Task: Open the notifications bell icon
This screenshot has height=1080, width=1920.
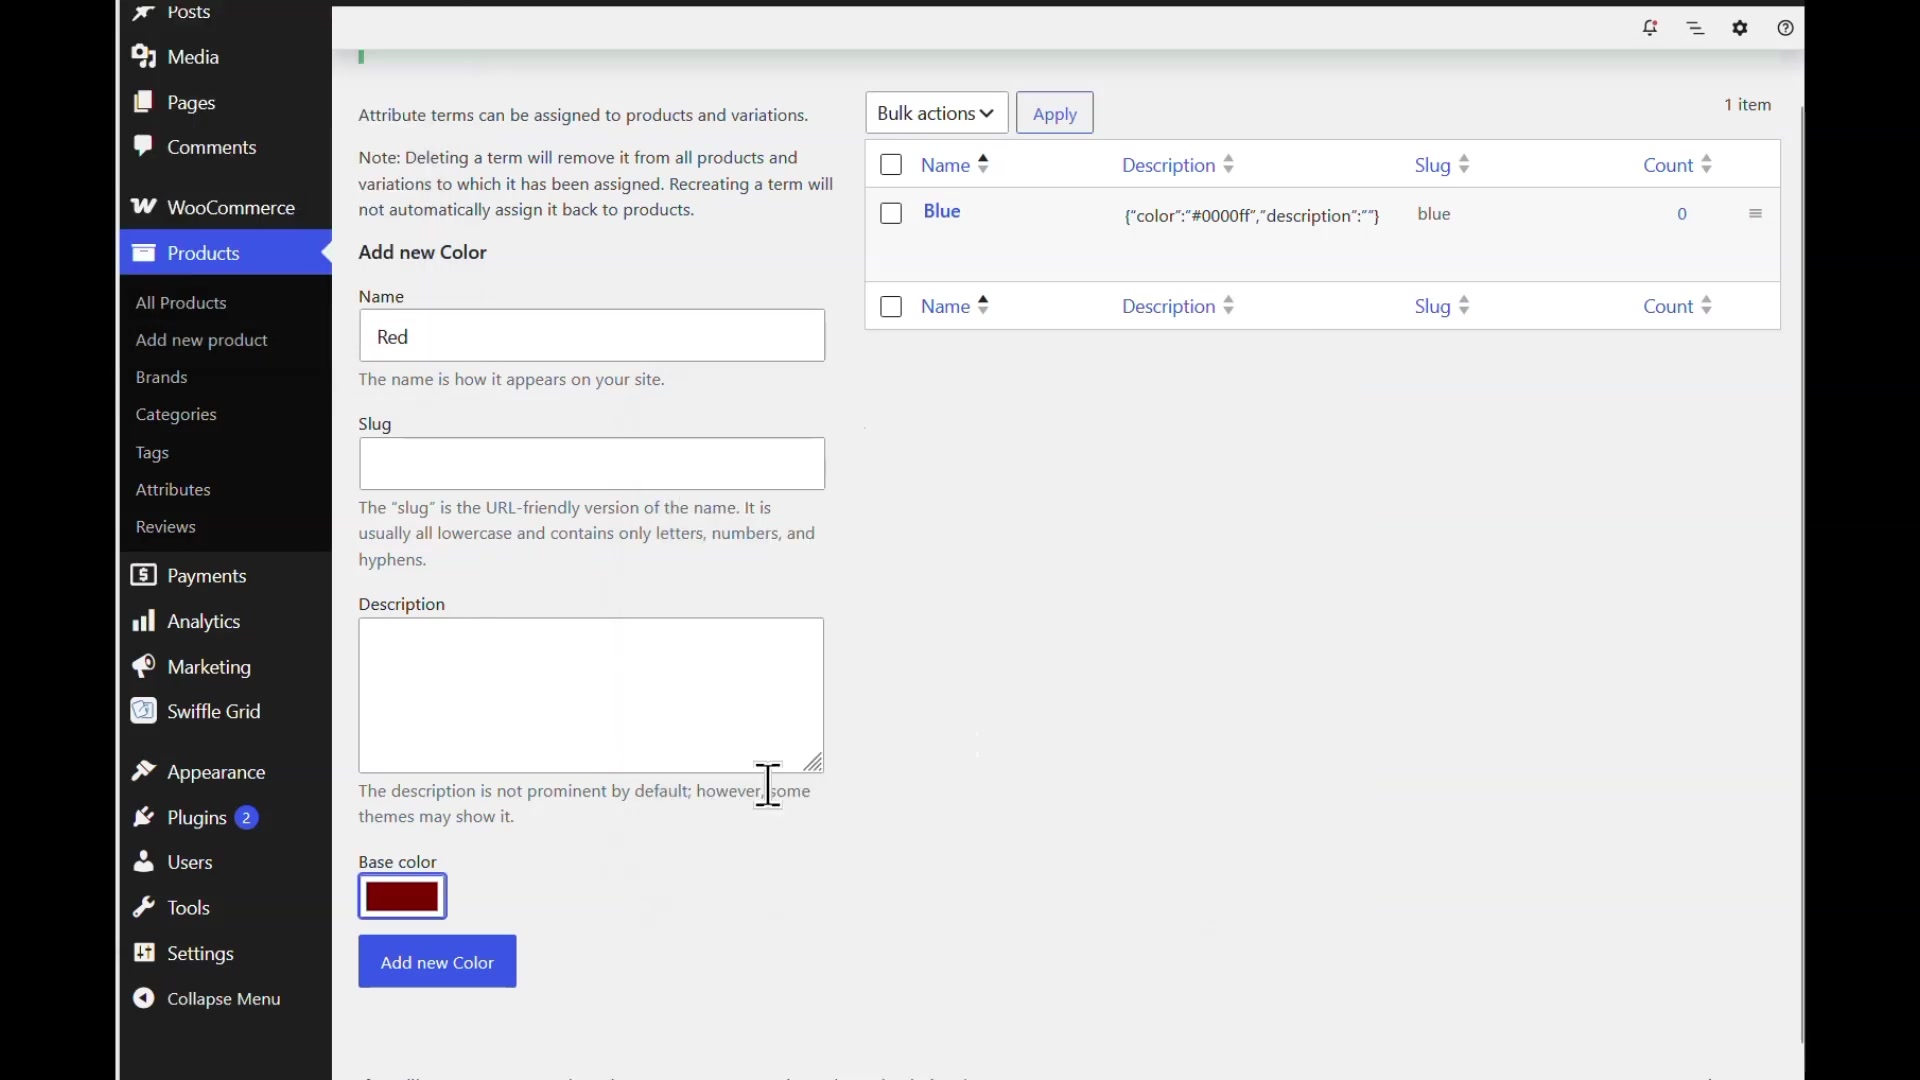Action: (x=1650, y=28)
